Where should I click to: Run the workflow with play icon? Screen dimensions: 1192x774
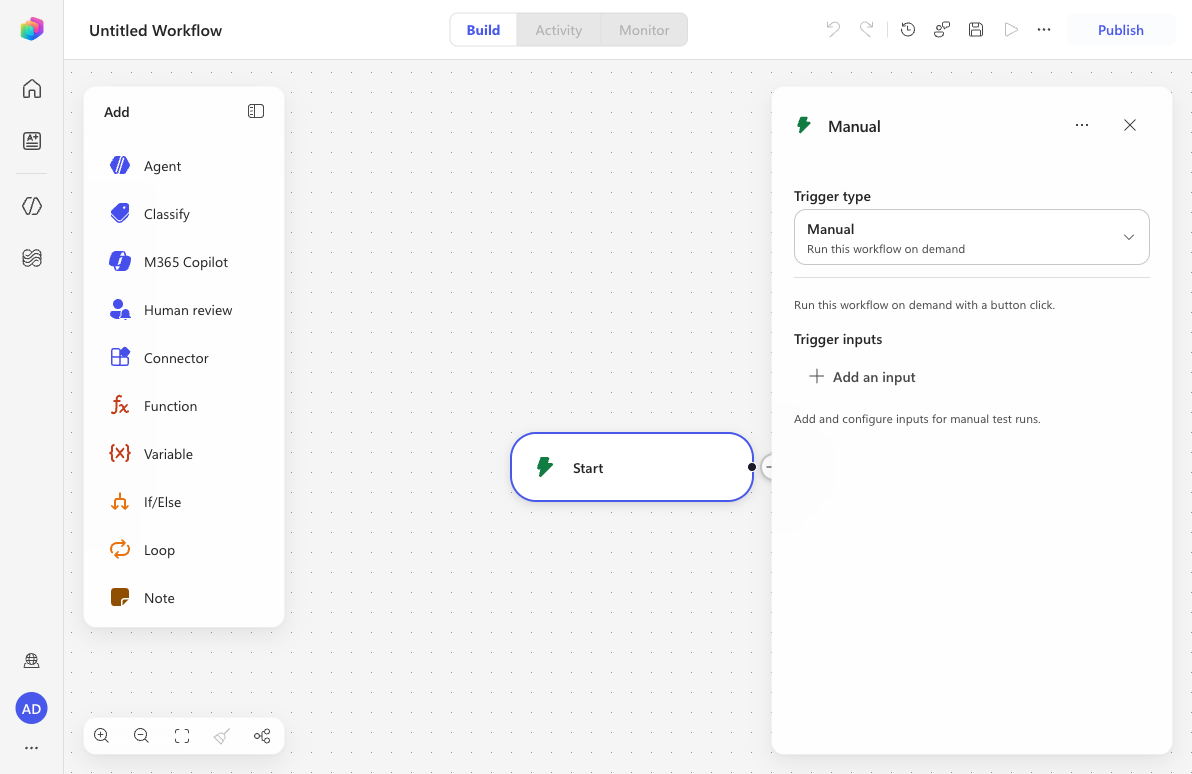coord(1010,30)
